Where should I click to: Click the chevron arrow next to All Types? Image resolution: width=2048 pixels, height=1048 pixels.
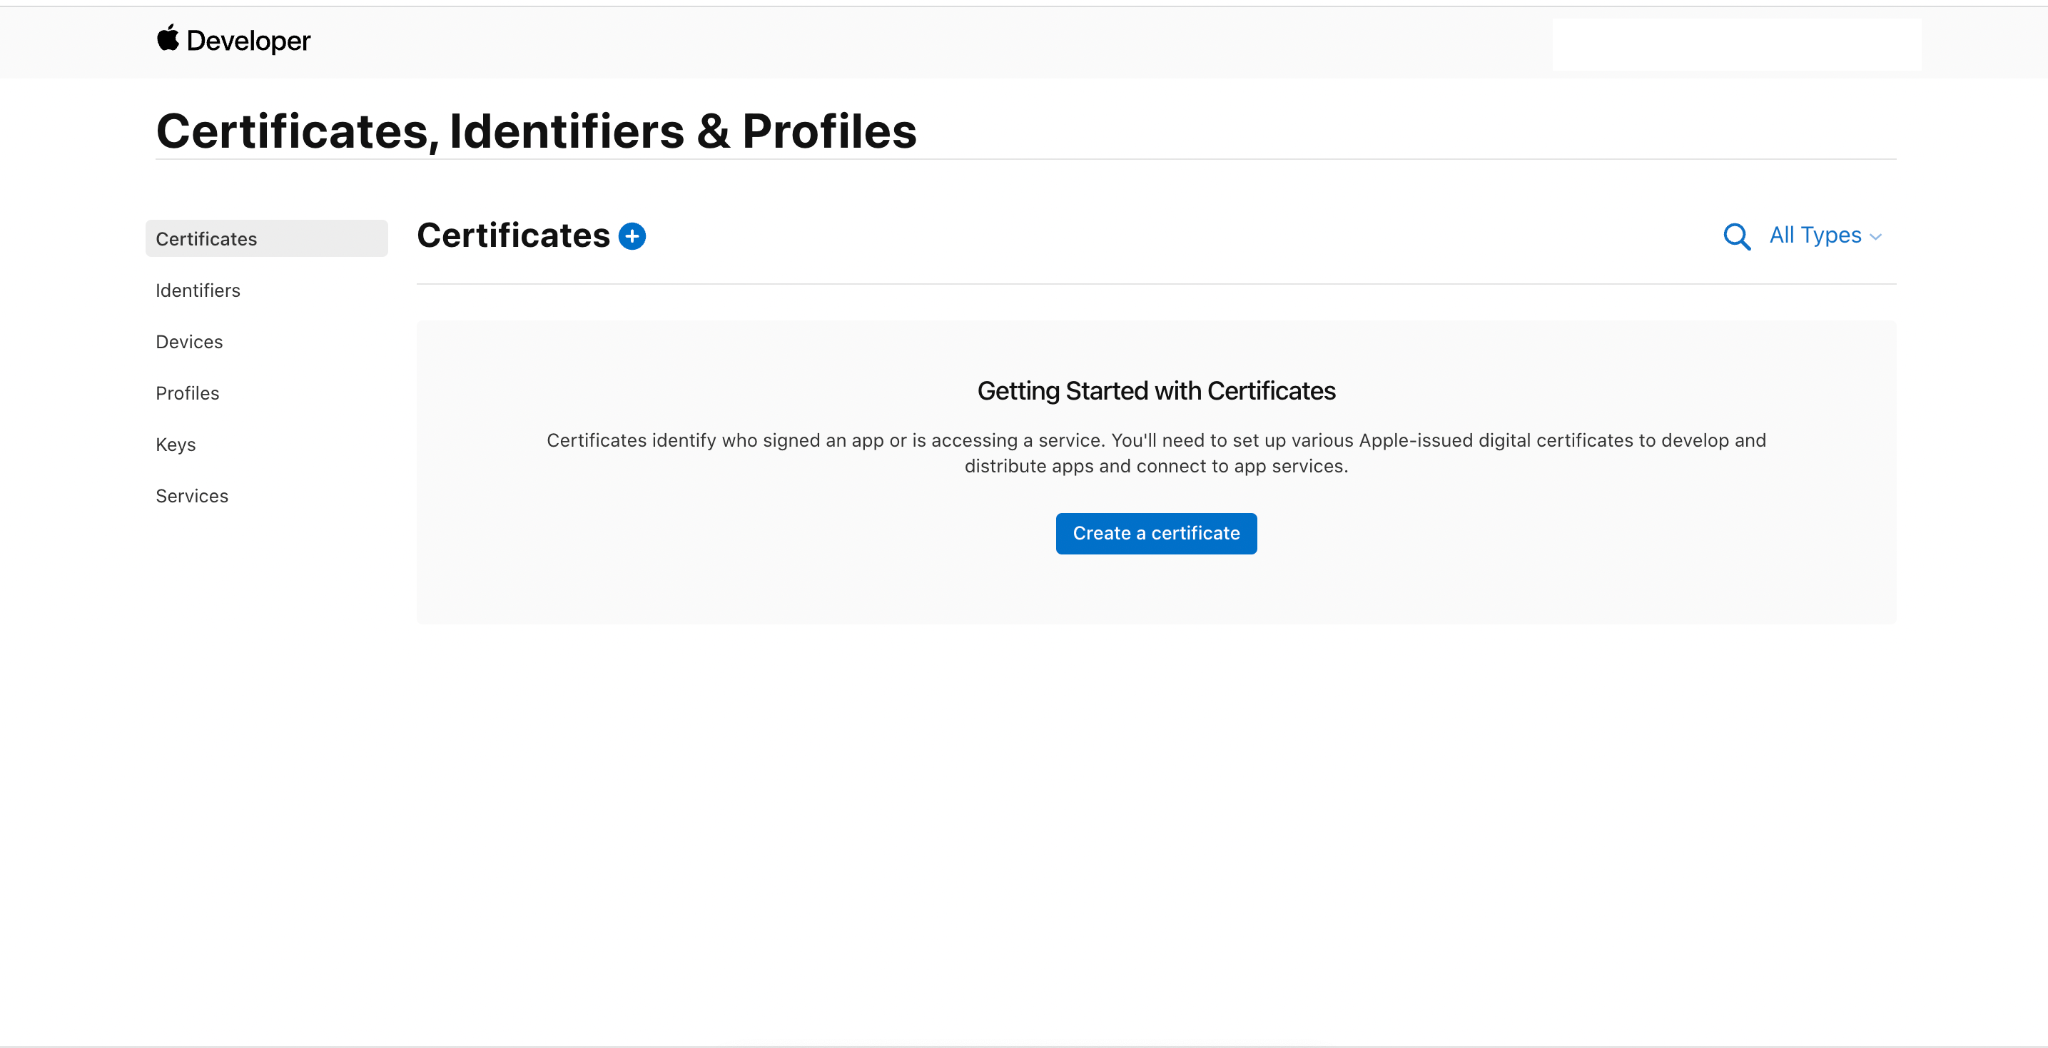click(x=1876, y=237)
